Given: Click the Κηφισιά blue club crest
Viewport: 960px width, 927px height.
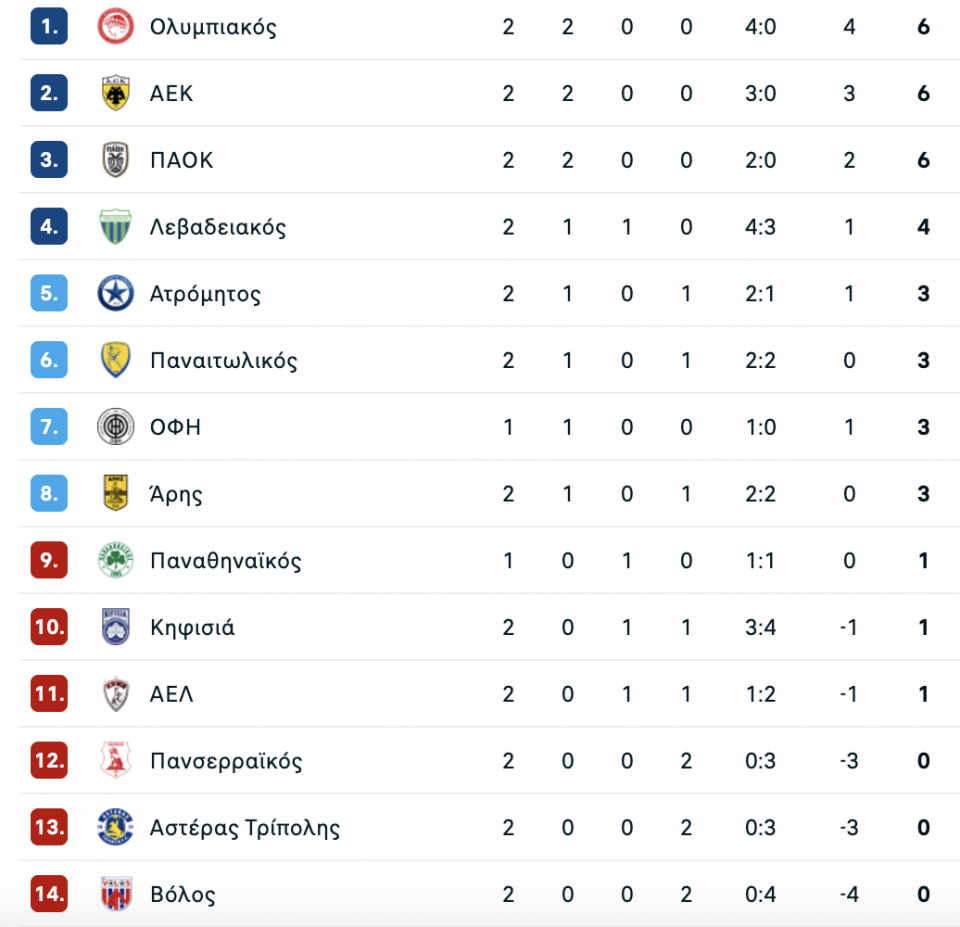Looking at the screenshot, I should pyautogui.click(x=116, y=628).
